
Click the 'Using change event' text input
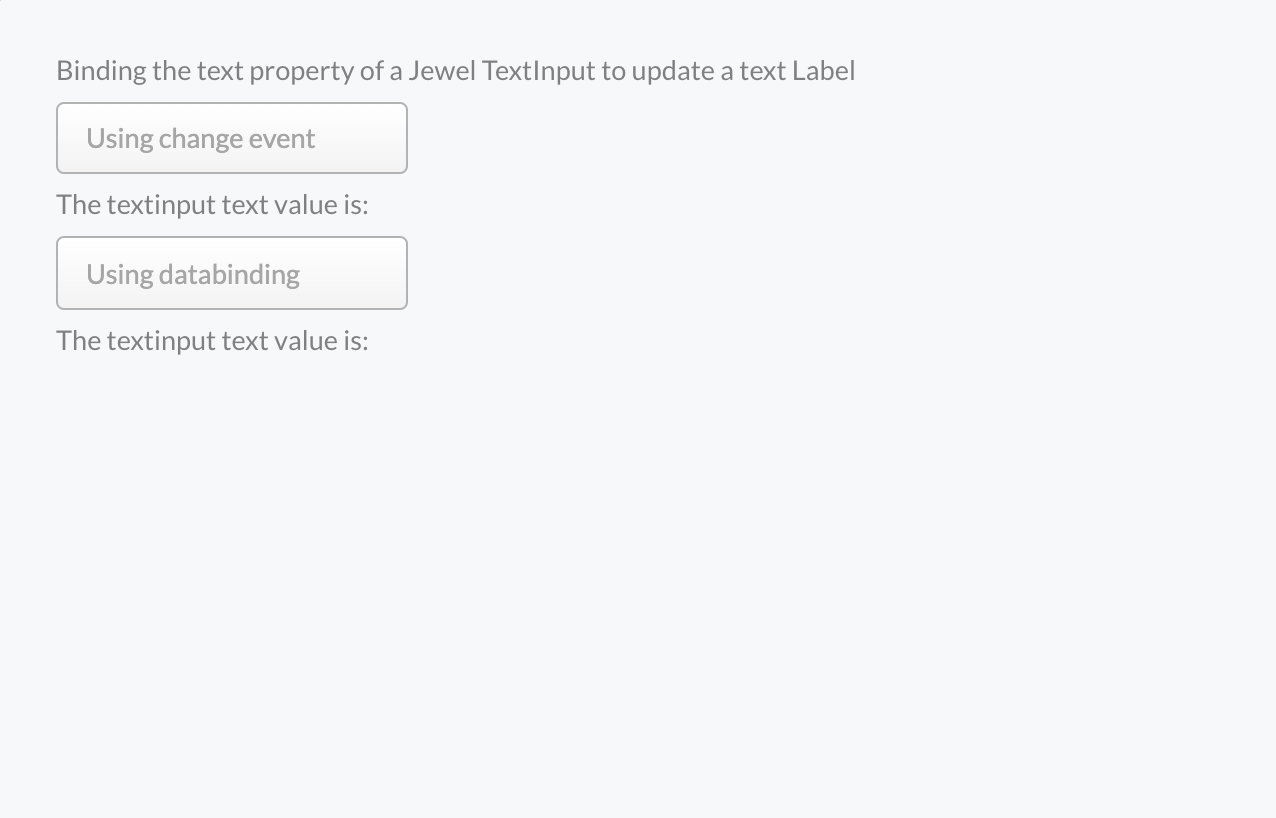pos(231,138)
